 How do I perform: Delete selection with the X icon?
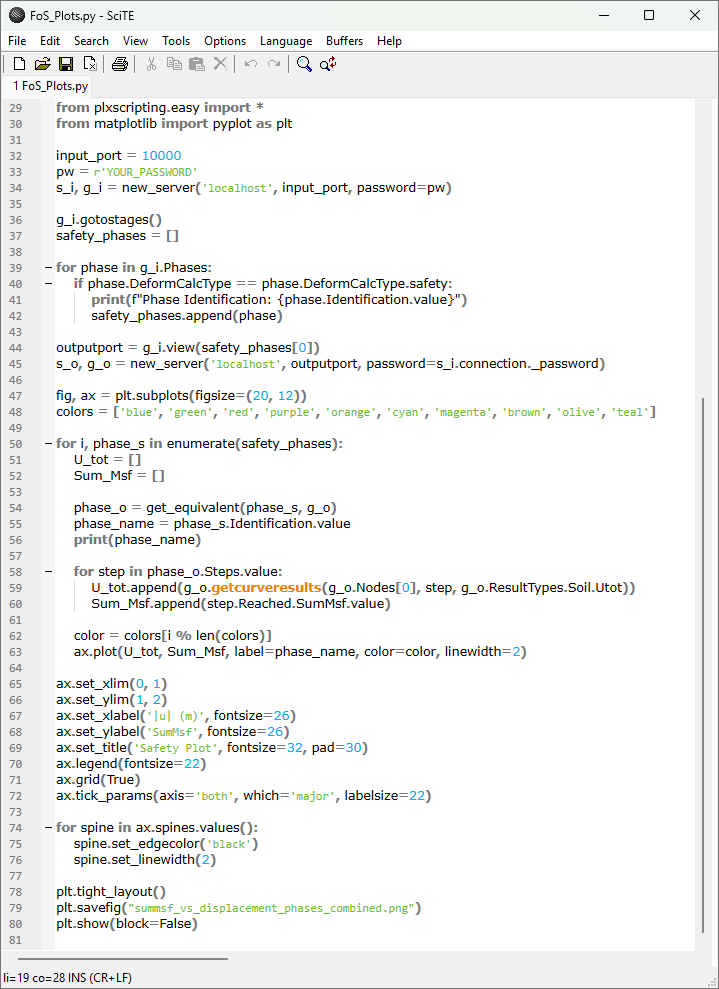220,64
